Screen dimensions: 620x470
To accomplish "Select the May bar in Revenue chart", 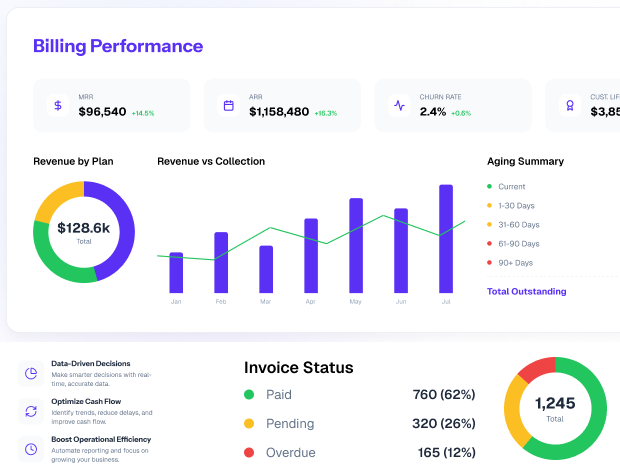I will [356, 245].
